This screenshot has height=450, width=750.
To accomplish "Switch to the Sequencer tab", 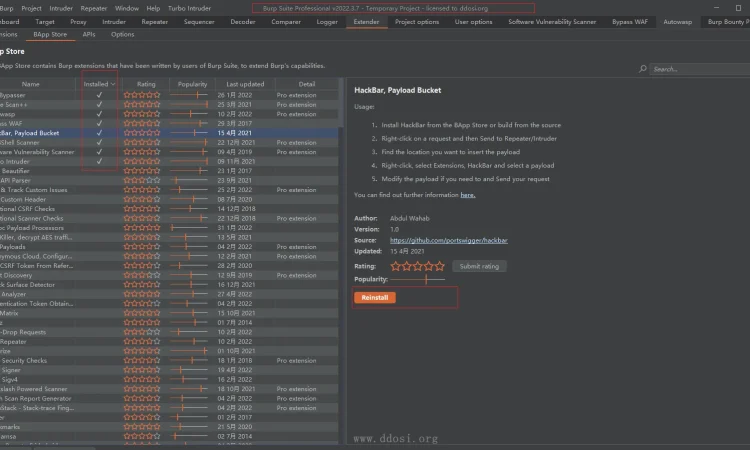I will pos(199,22).
